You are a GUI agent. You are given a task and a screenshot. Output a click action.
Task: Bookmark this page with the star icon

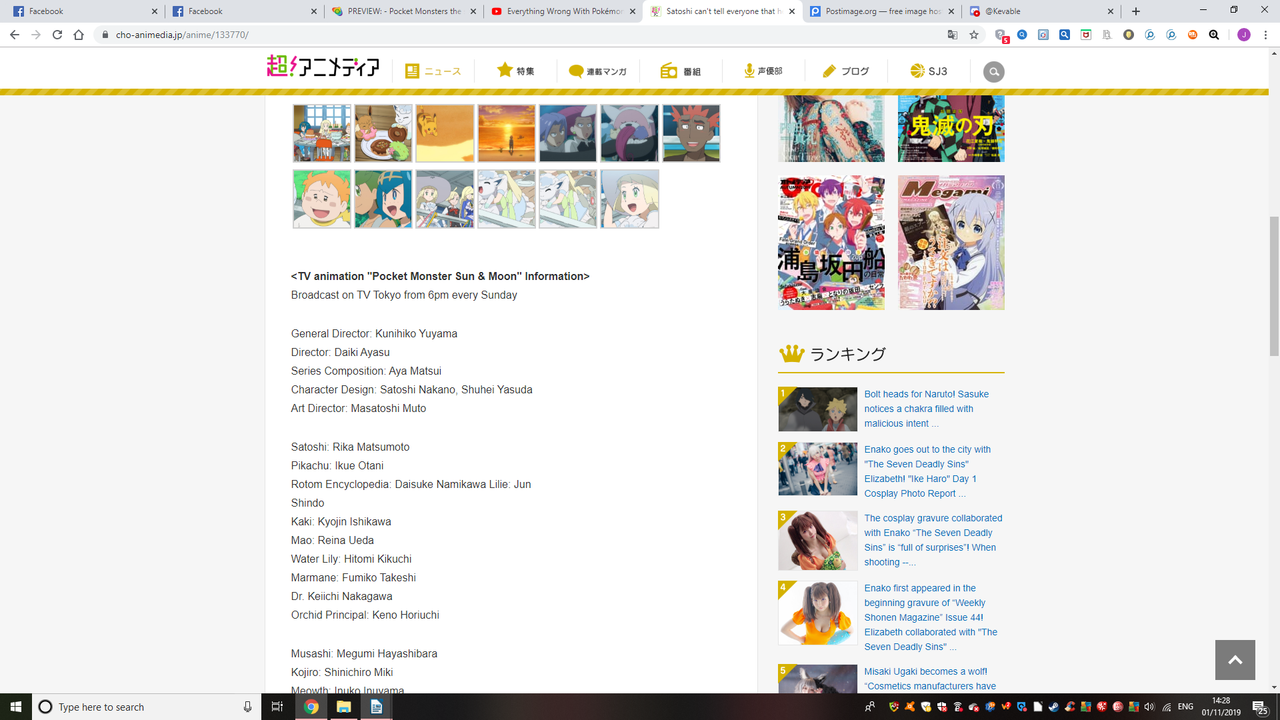pos(974,34)
